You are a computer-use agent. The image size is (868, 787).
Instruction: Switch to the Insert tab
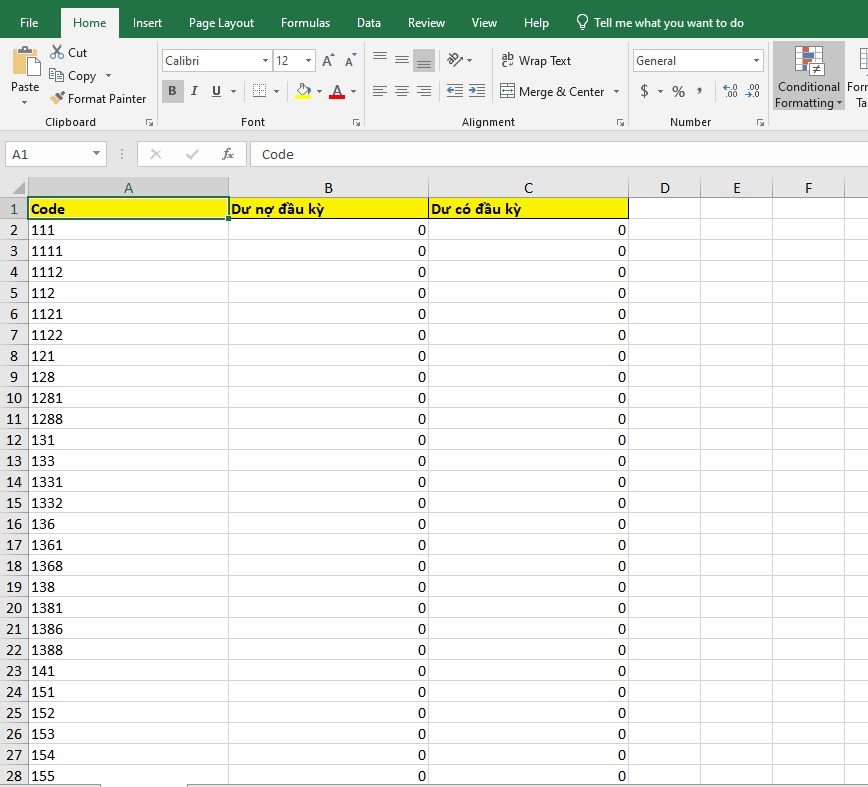(147, 23)
